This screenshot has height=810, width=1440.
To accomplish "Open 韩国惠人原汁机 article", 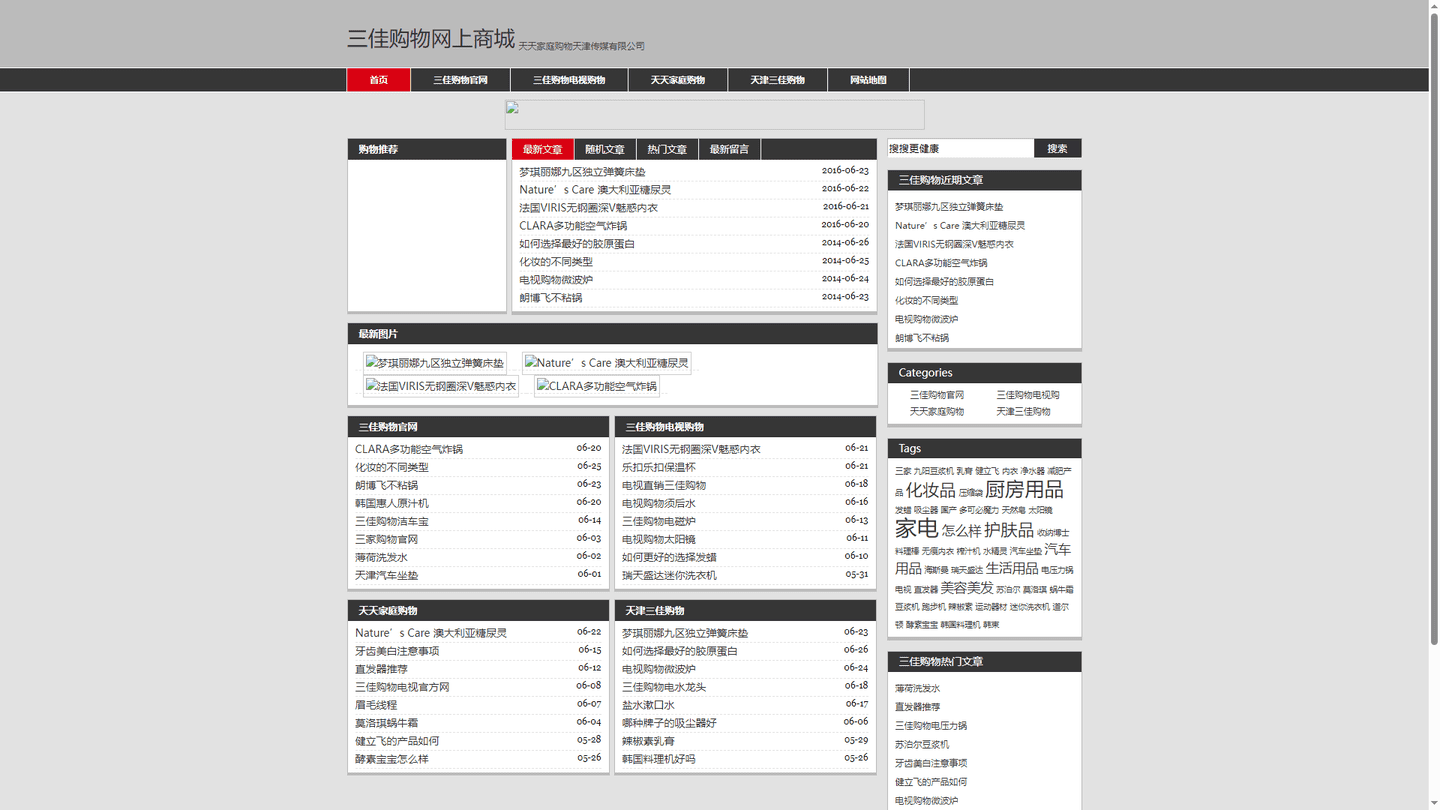I will pyautogui.click(x=392, y=503).
